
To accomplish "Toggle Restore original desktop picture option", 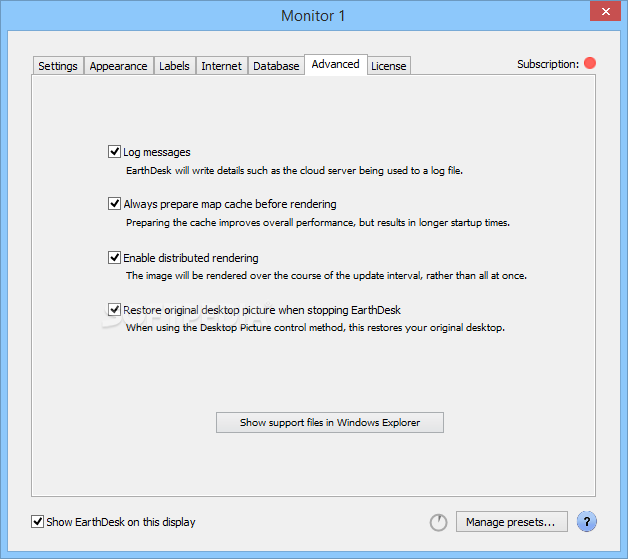I will click(115, 310).
